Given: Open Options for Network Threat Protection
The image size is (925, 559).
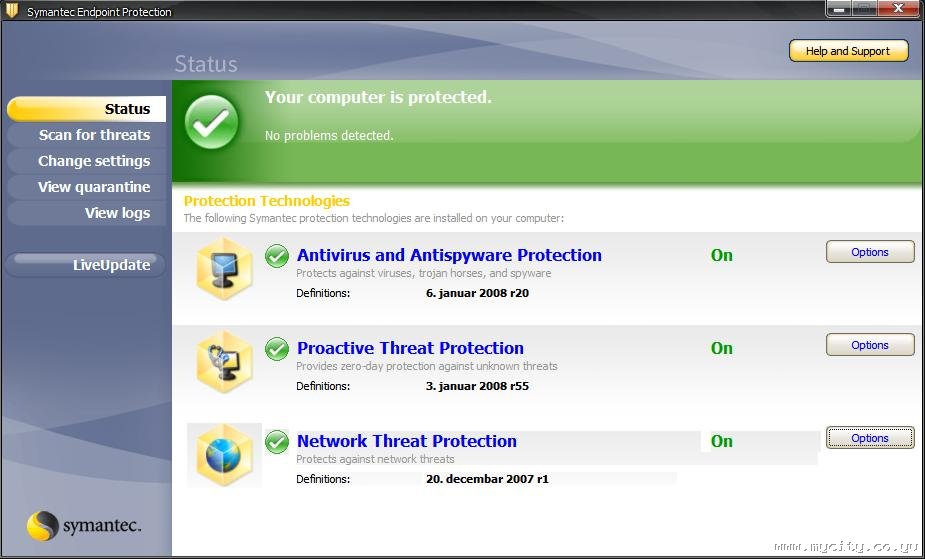Looking at the screenshot, I should click(869, 438).
